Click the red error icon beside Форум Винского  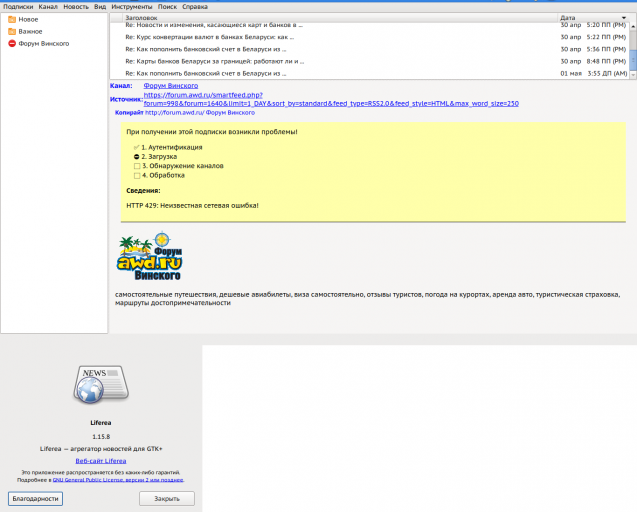click(x=12, y=43)
